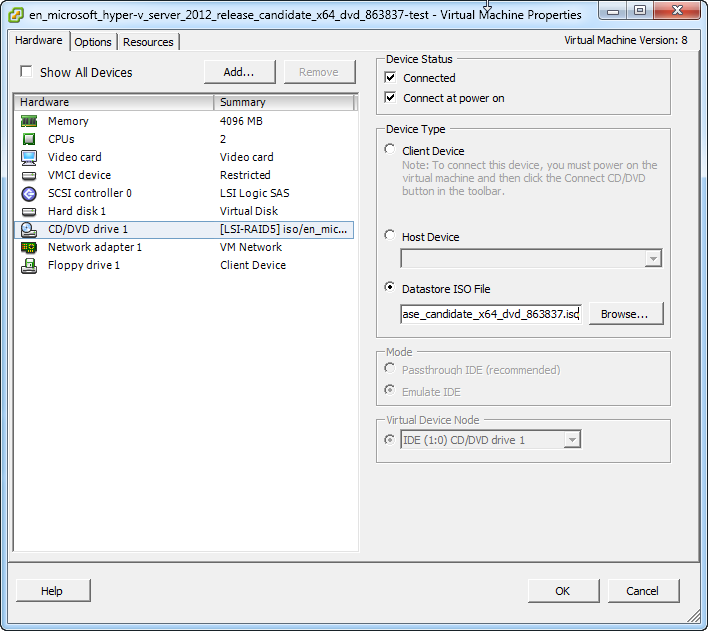Viewport: 708px width, 631px height.
Task: Click the Hardware column header
Action: pos(114,102)
